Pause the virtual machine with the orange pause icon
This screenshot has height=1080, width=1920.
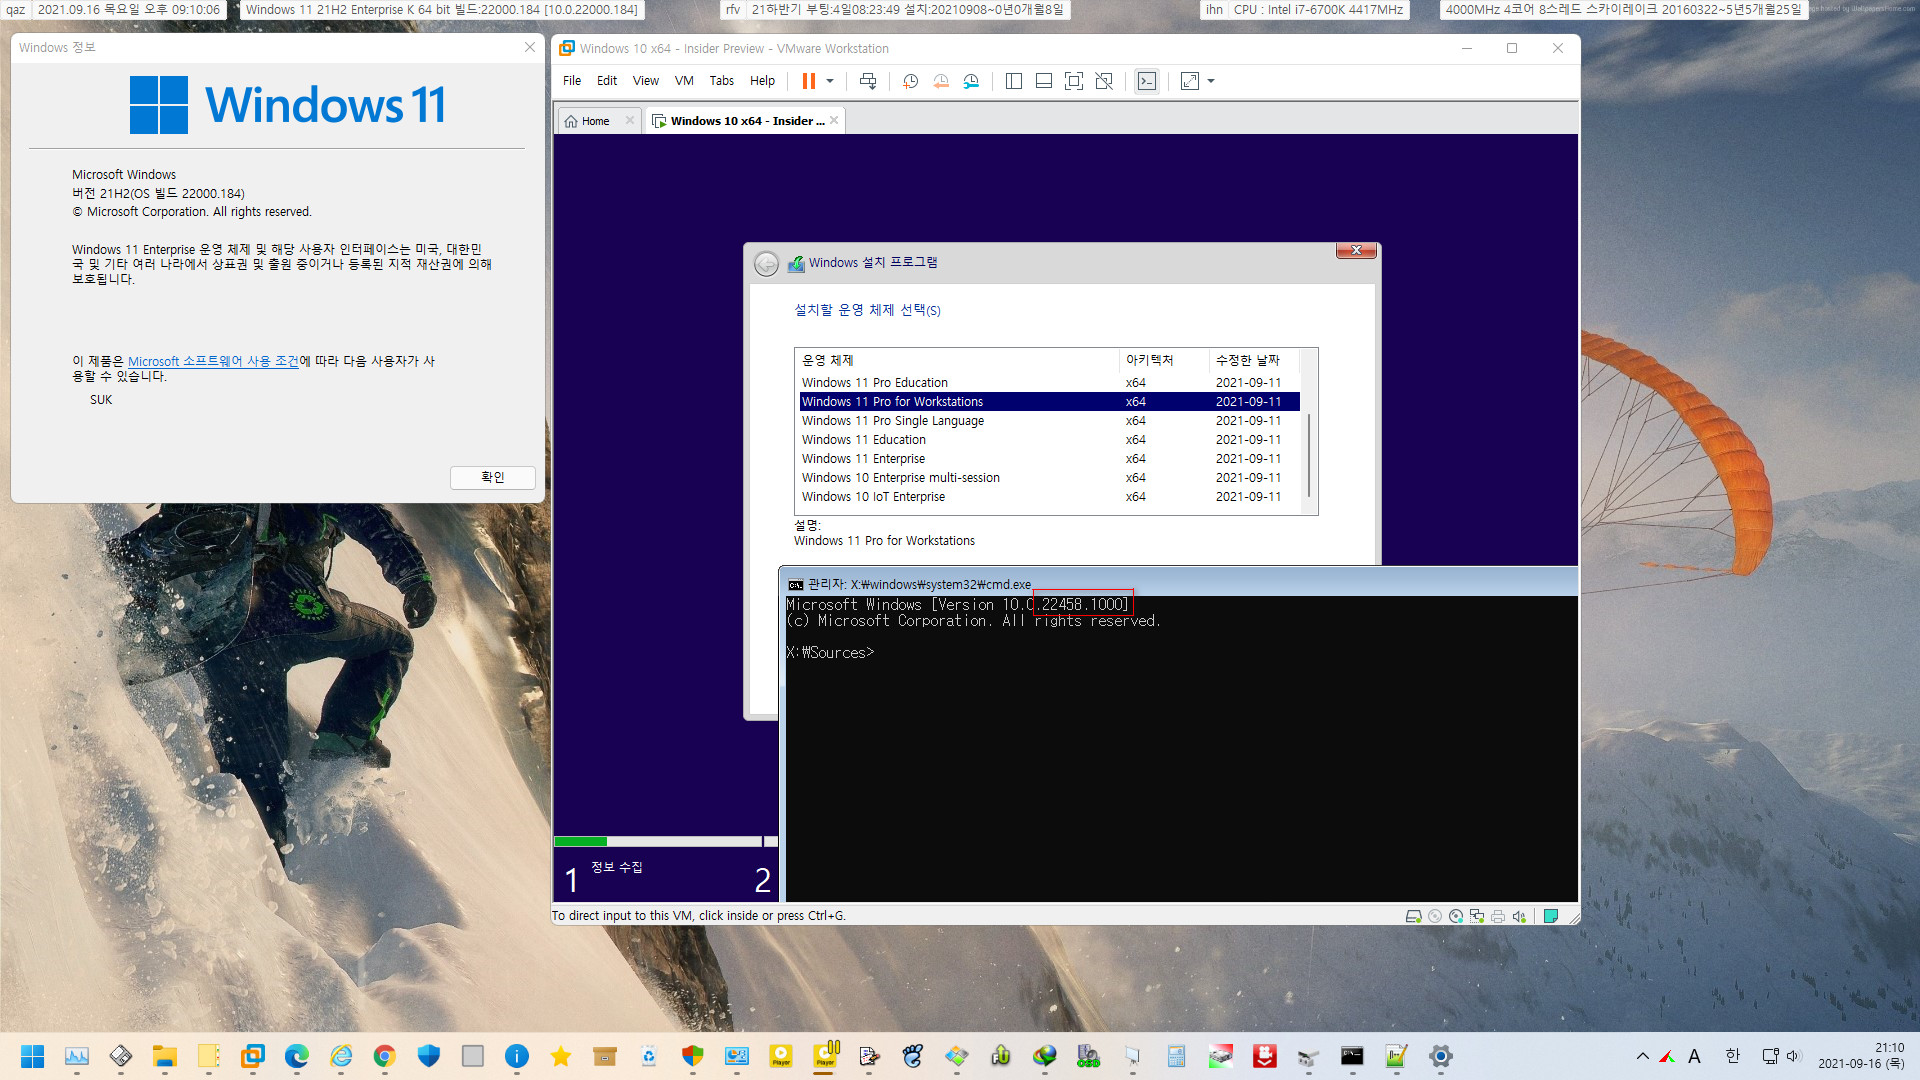click(x=808, y=81)
